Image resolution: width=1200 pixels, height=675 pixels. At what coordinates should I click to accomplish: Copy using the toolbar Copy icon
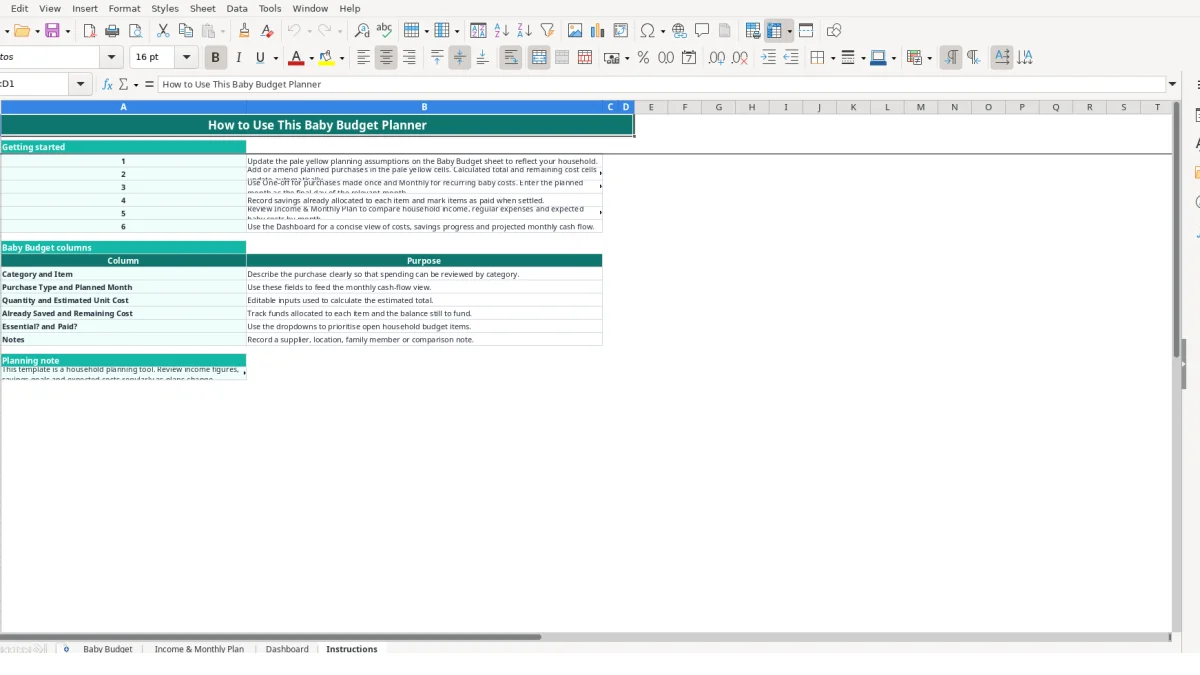click(185, 31)
